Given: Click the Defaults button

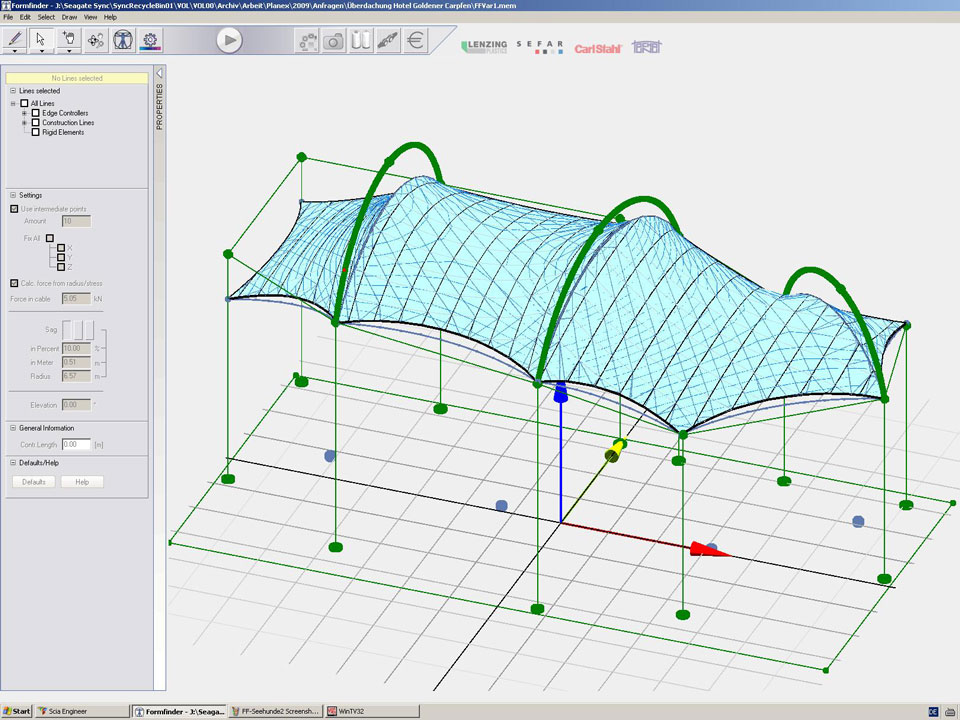Looking at the screenshot, I should [34, 482].
